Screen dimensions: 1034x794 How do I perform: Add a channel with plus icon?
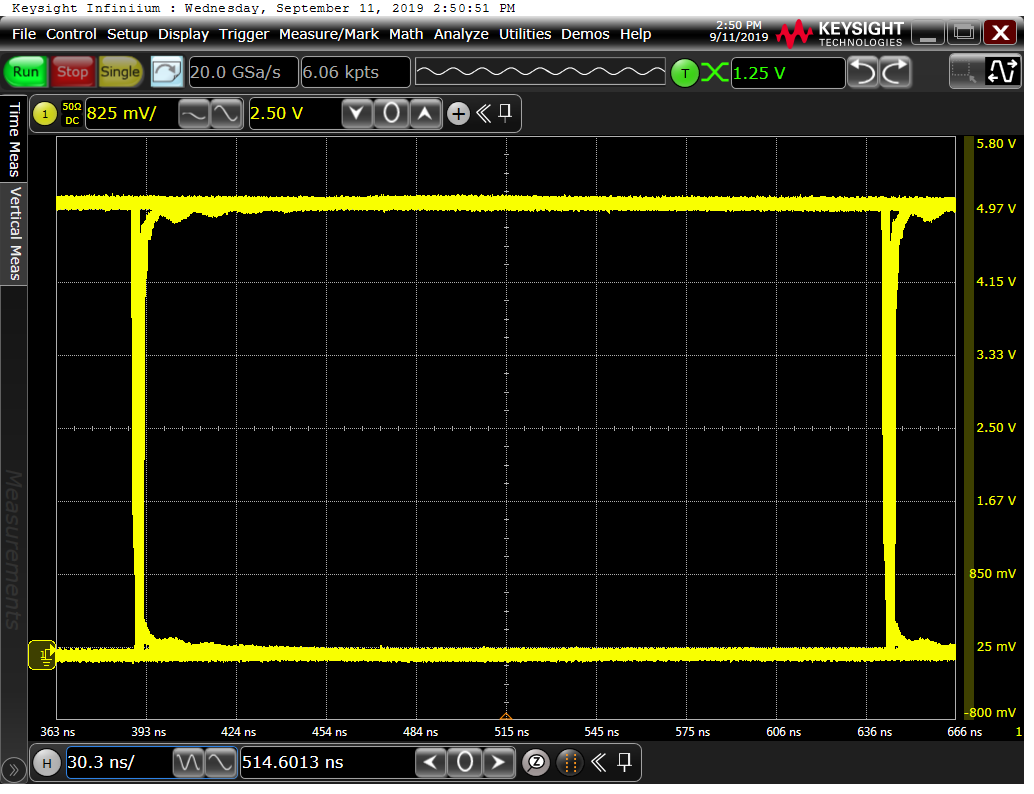pyautogui.click(x=458, y=114)
